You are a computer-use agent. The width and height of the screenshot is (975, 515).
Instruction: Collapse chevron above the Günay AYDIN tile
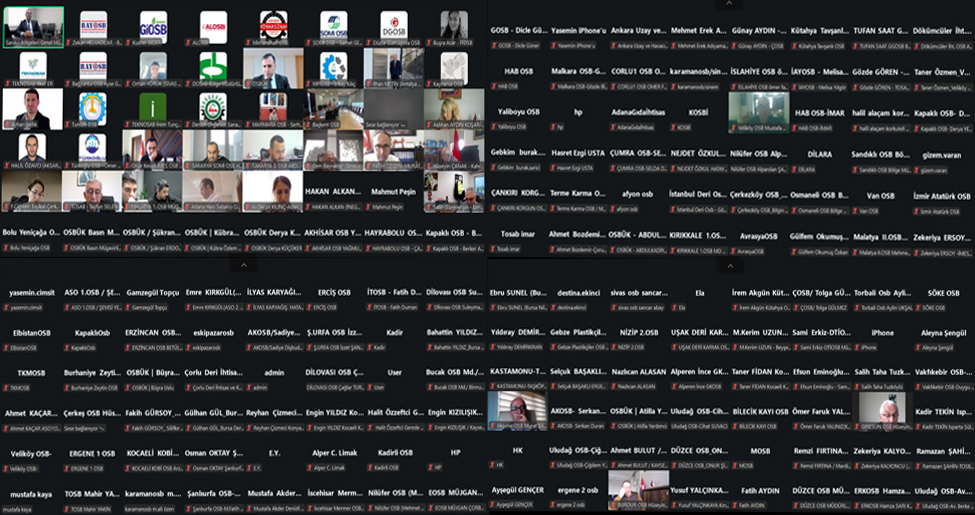[x=730, y=4]
